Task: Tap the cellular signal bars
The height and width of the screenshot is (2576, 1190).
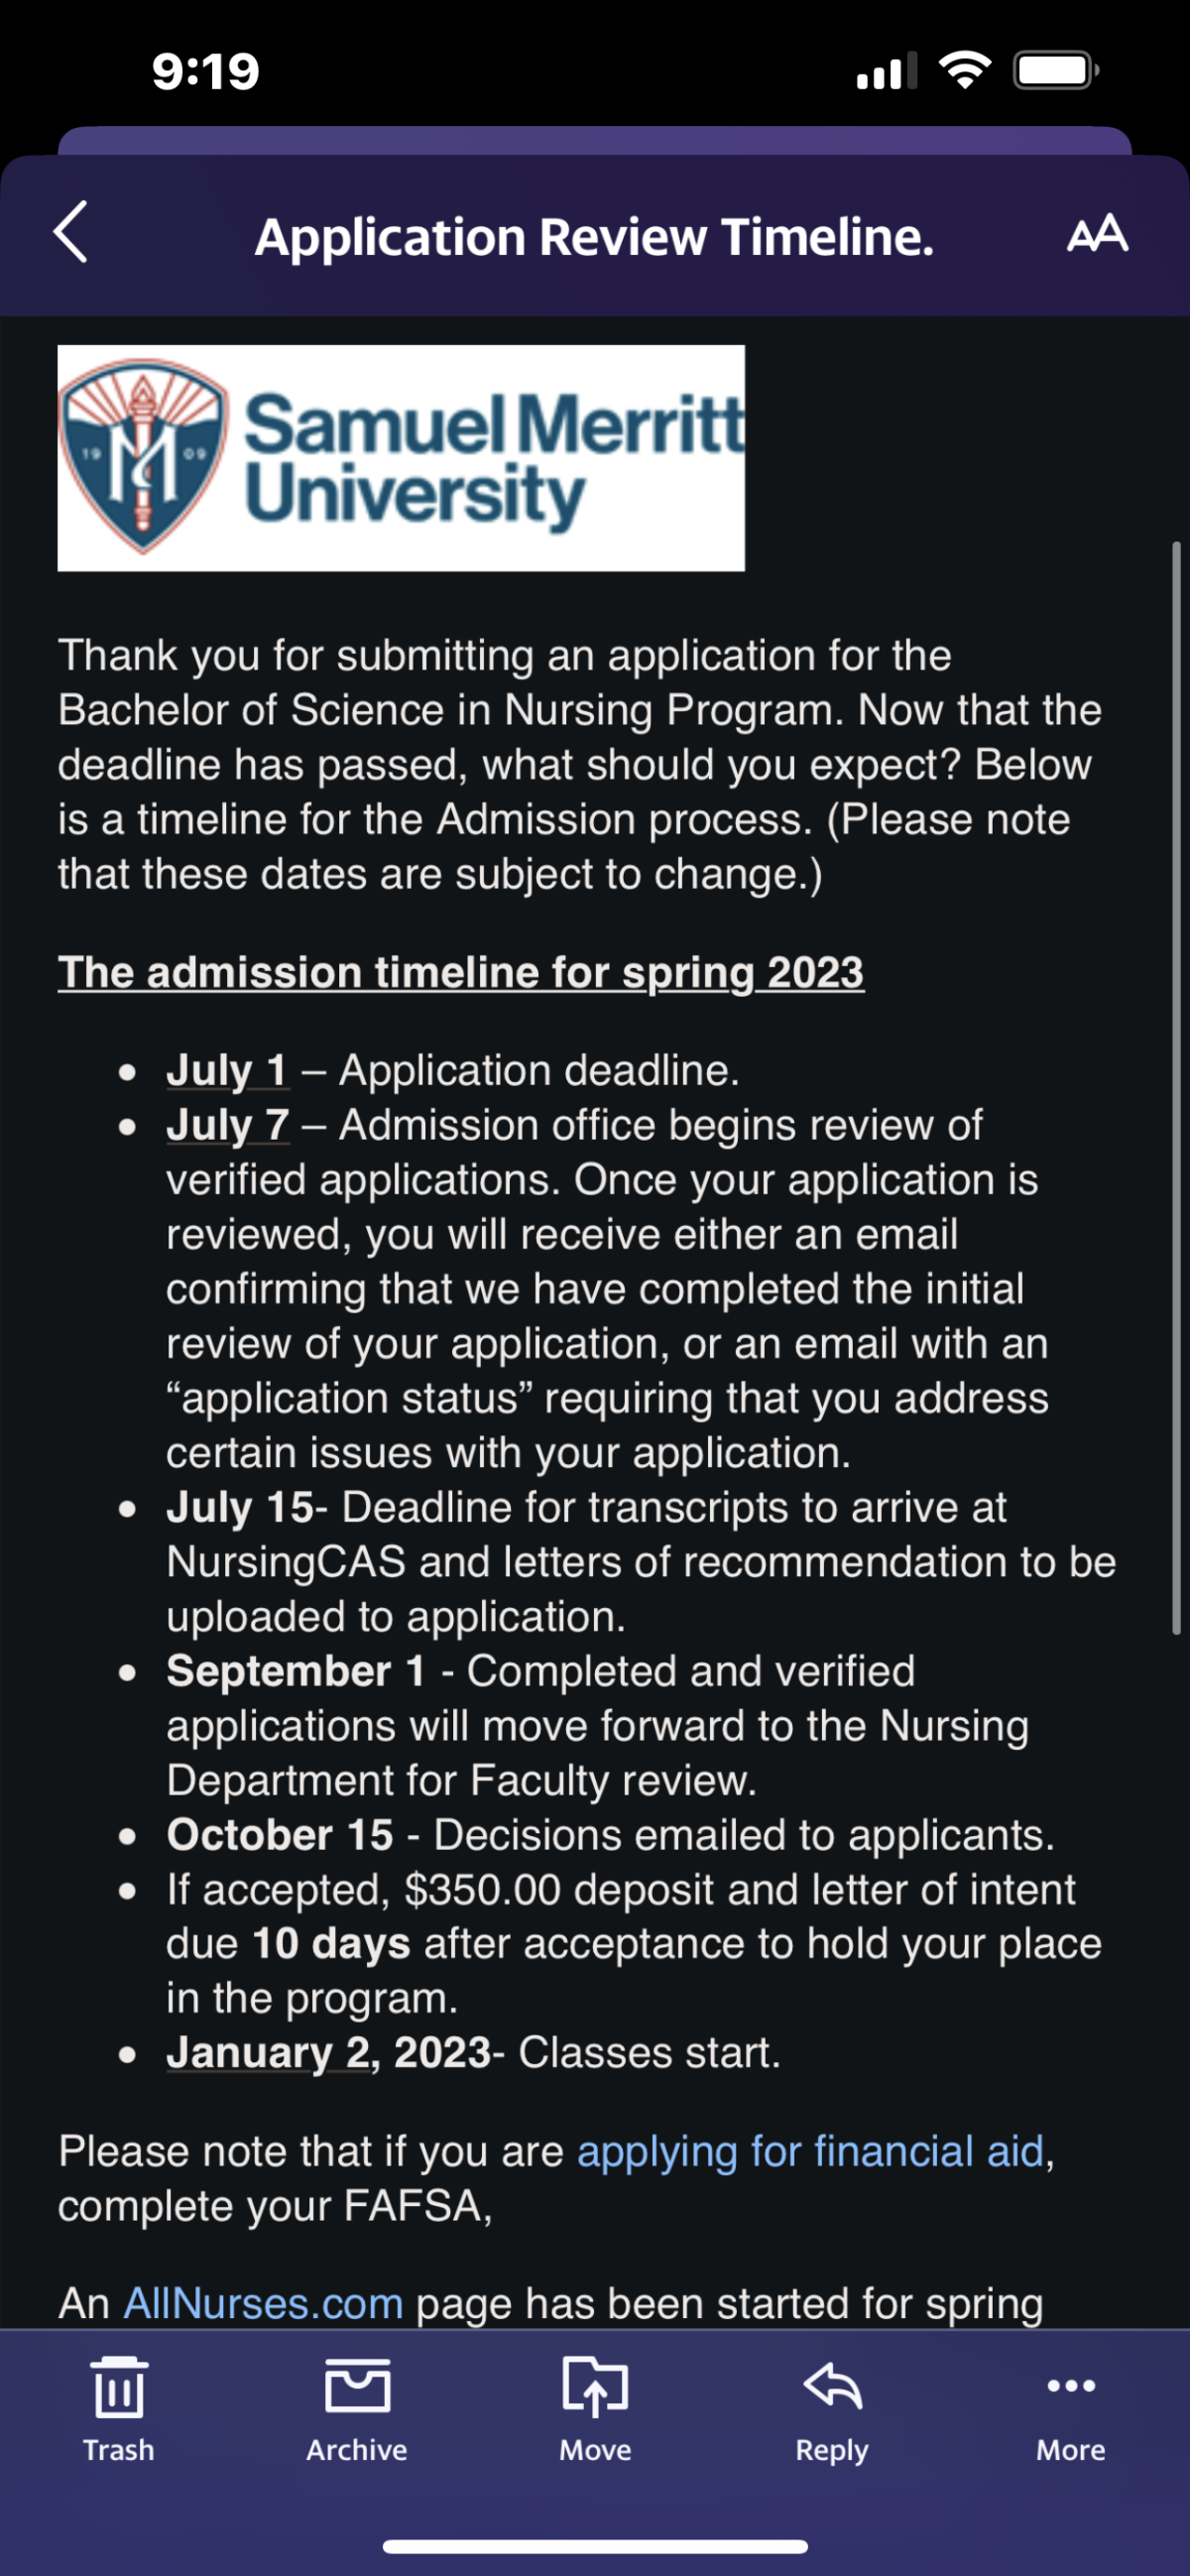Action: point(887,71)
